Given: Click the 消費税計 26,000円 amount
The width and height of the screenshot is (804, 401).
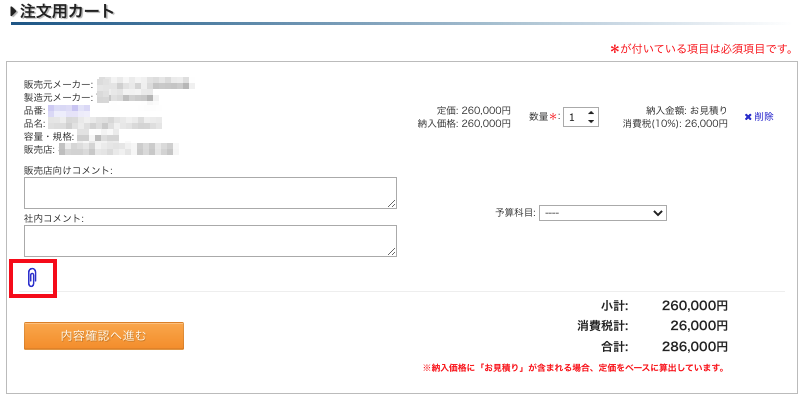Looking at the screenshot, I should [699, 326].
